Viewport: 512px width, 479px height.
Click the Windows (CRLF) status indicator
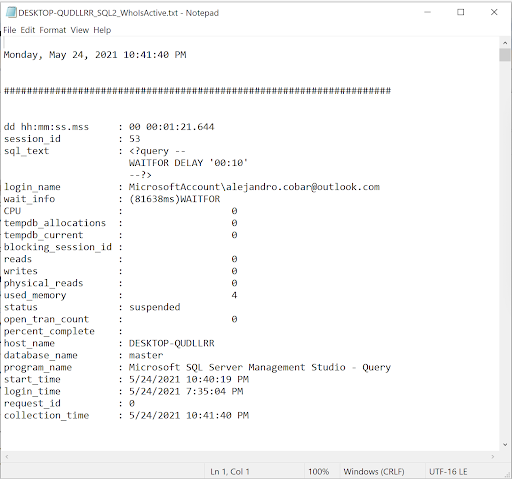(x=374, y=472)
